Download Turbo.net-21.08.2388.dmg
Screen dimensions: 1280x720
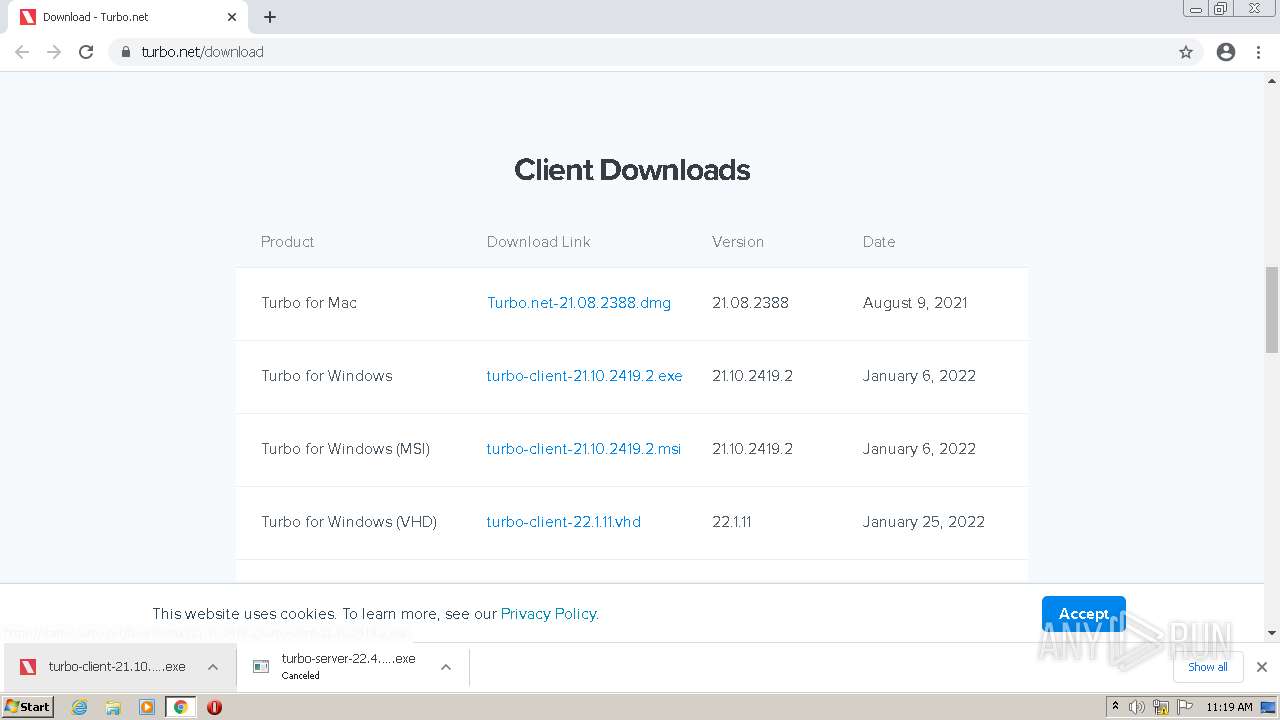[x=579, y=303]
